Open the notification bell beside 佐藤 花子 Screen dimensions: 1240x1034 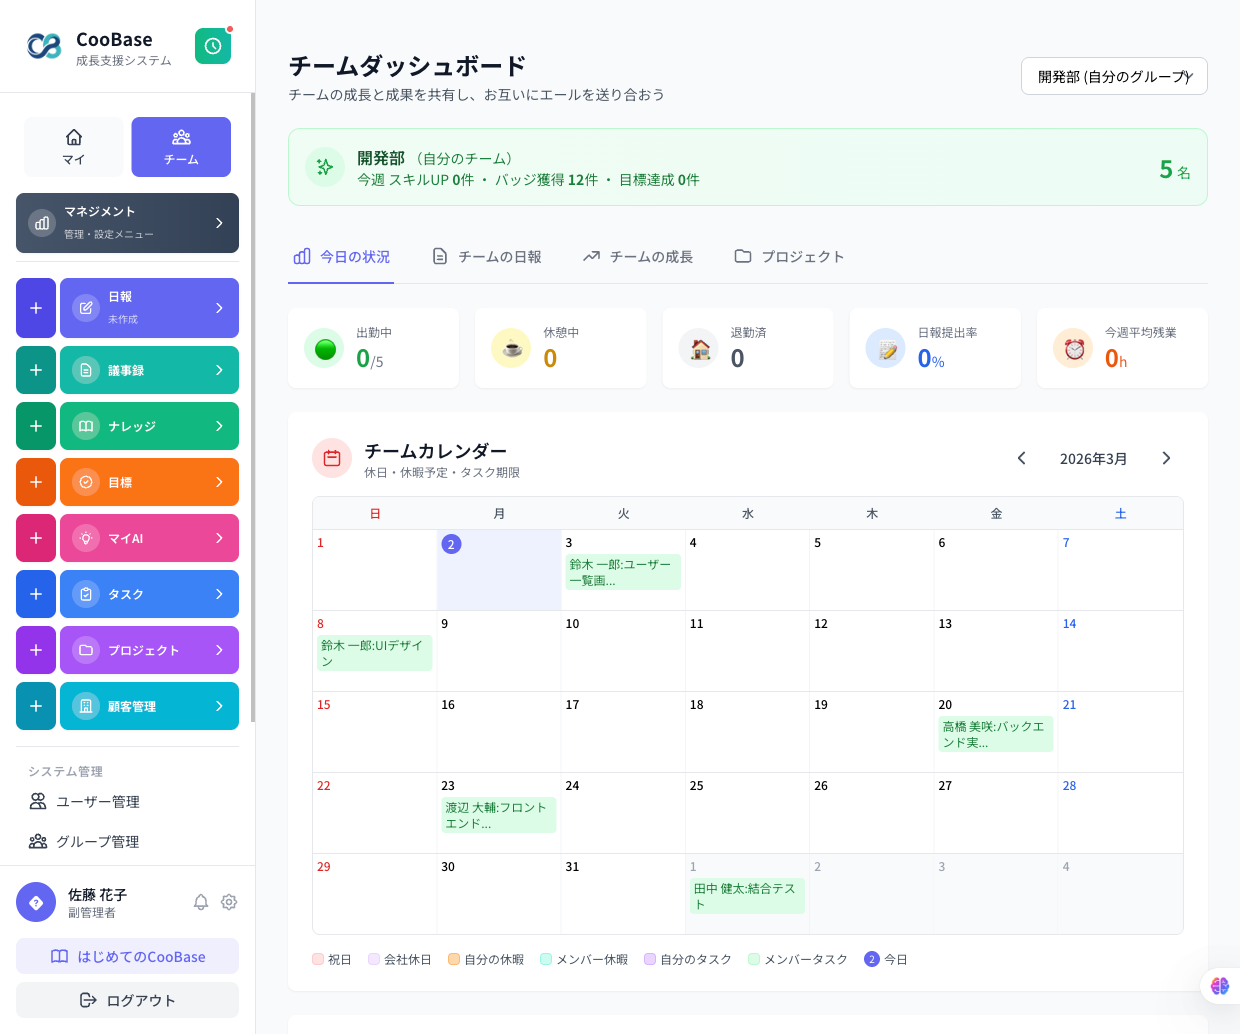tap(201, 902)
